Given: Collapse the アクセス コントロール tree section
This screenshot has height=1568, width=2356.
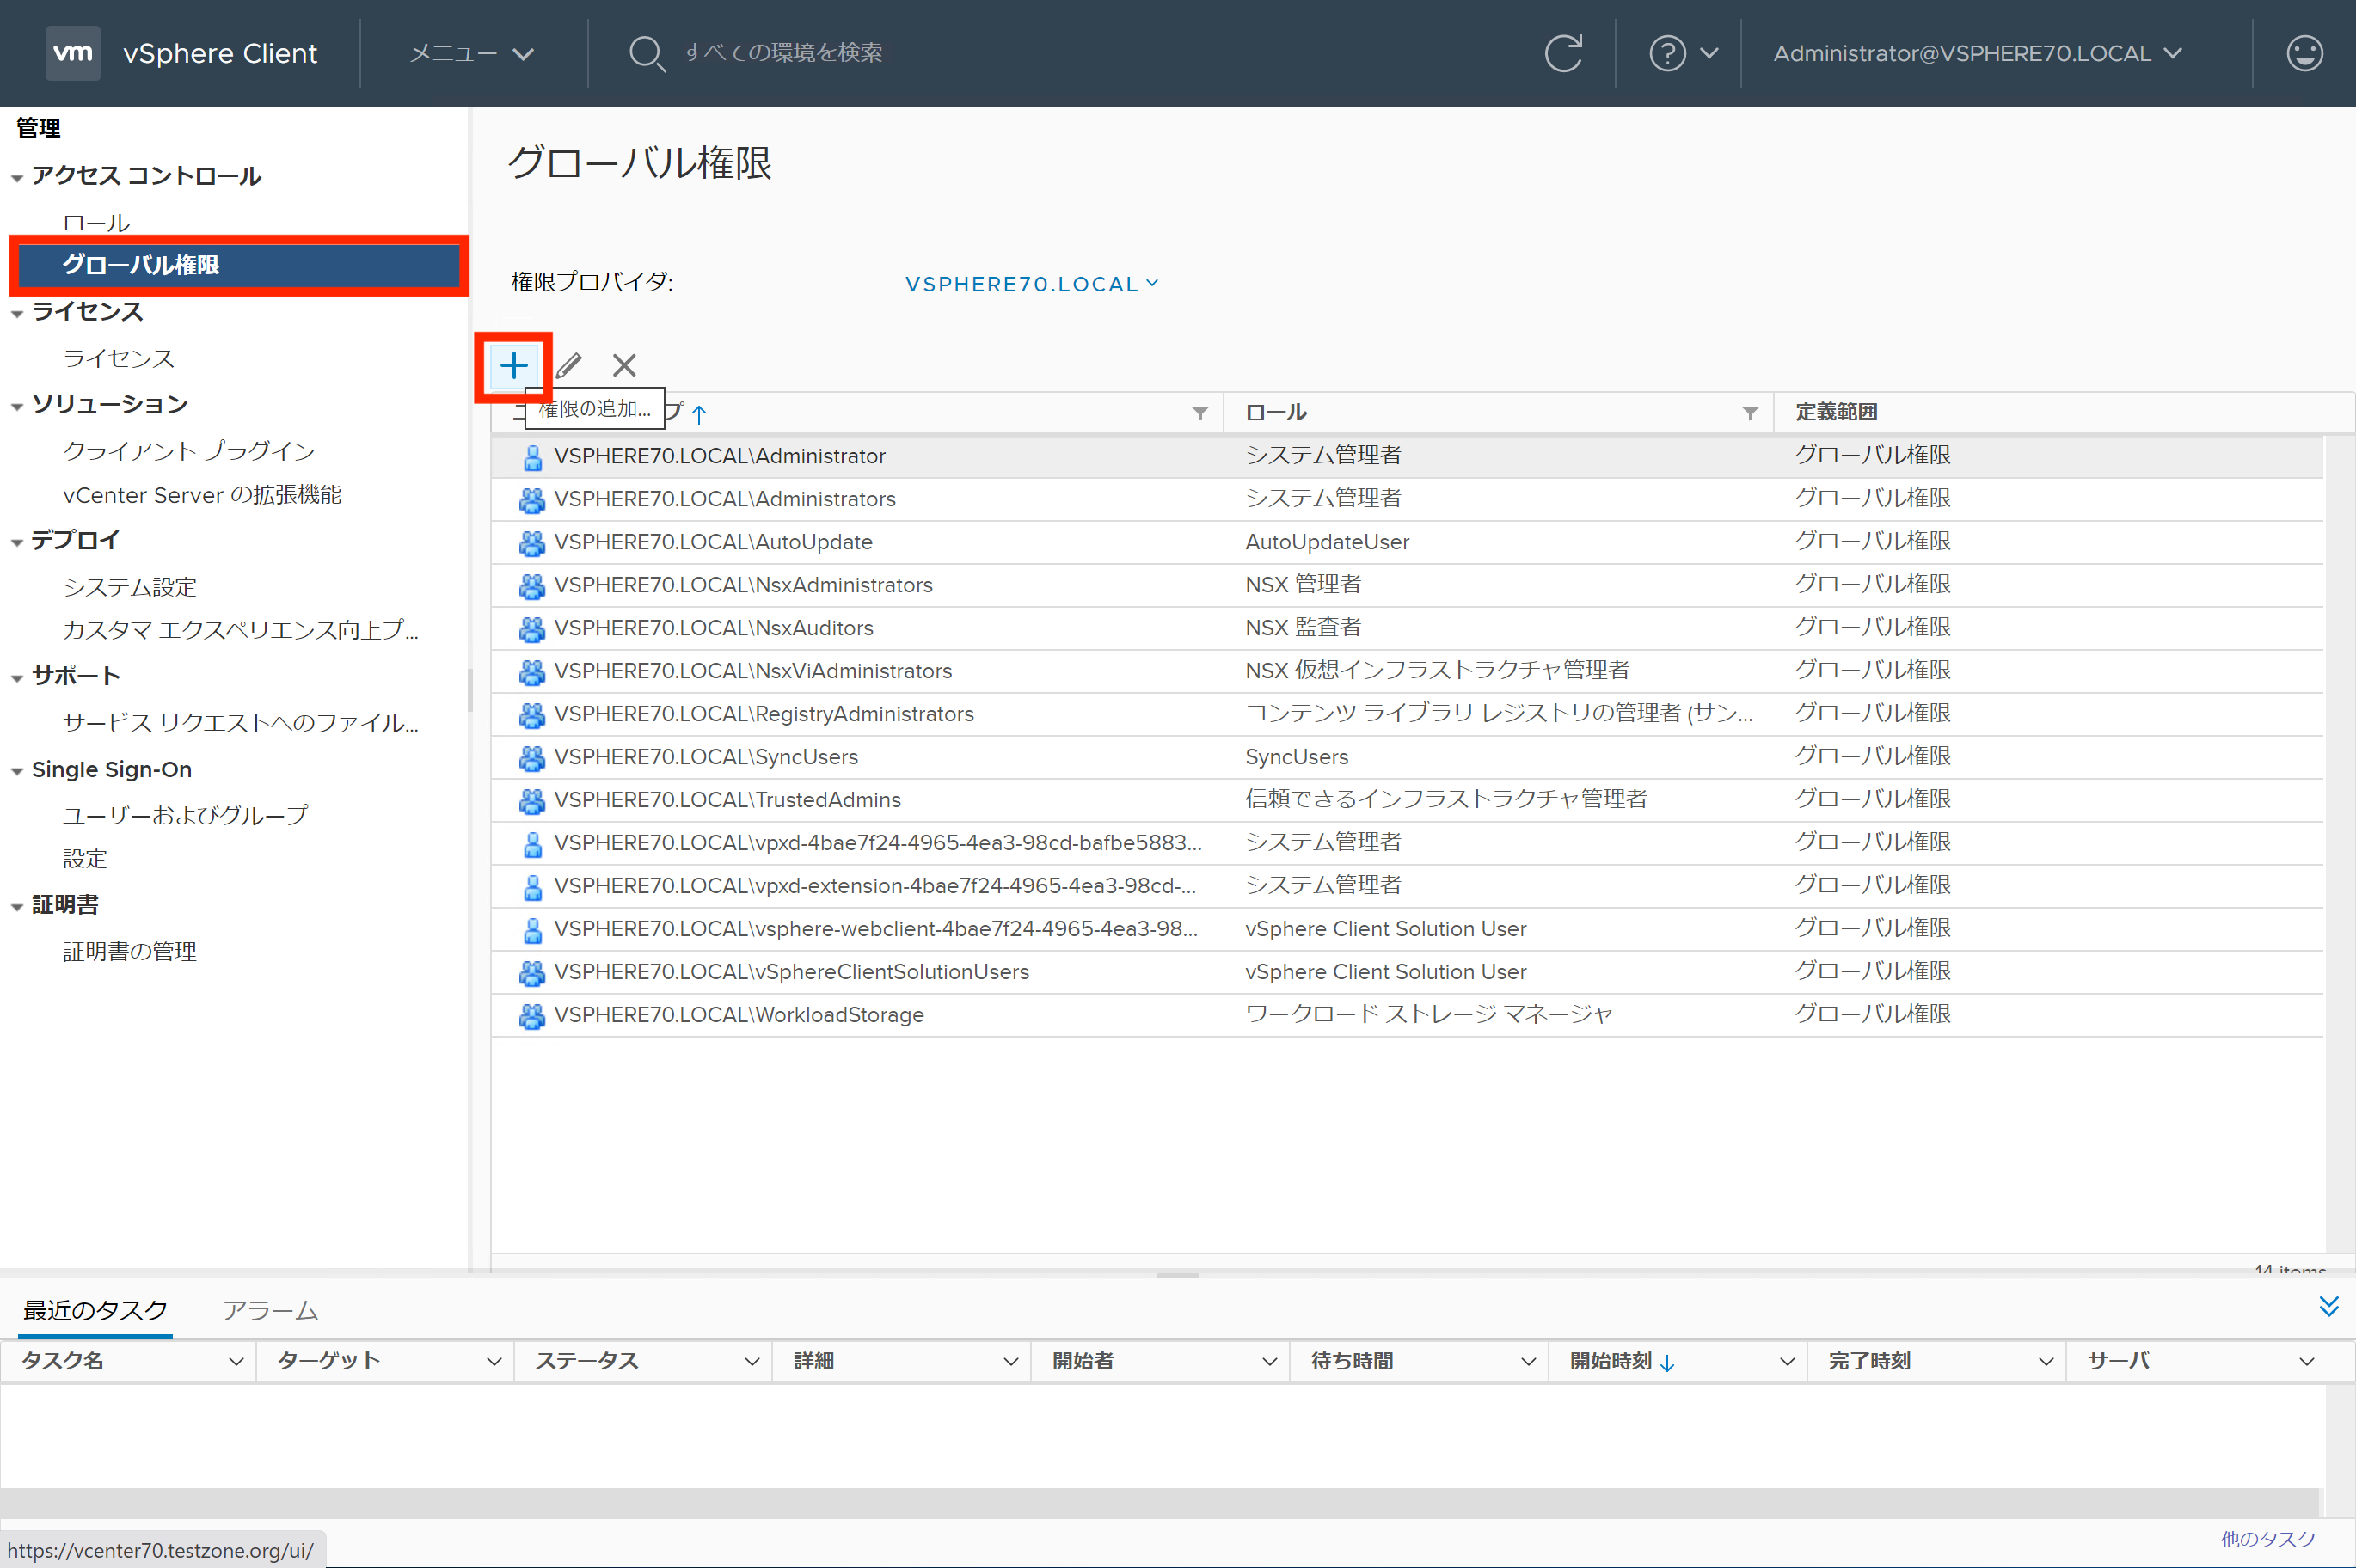Looking at the screenshot, I should point(17,178).
